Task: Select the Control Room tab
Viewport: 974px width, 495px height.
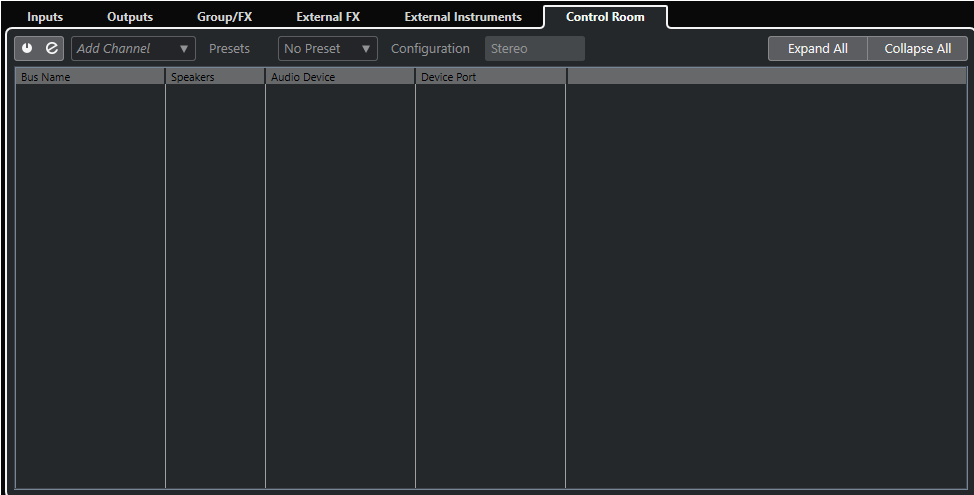Action: pos(605,17)
